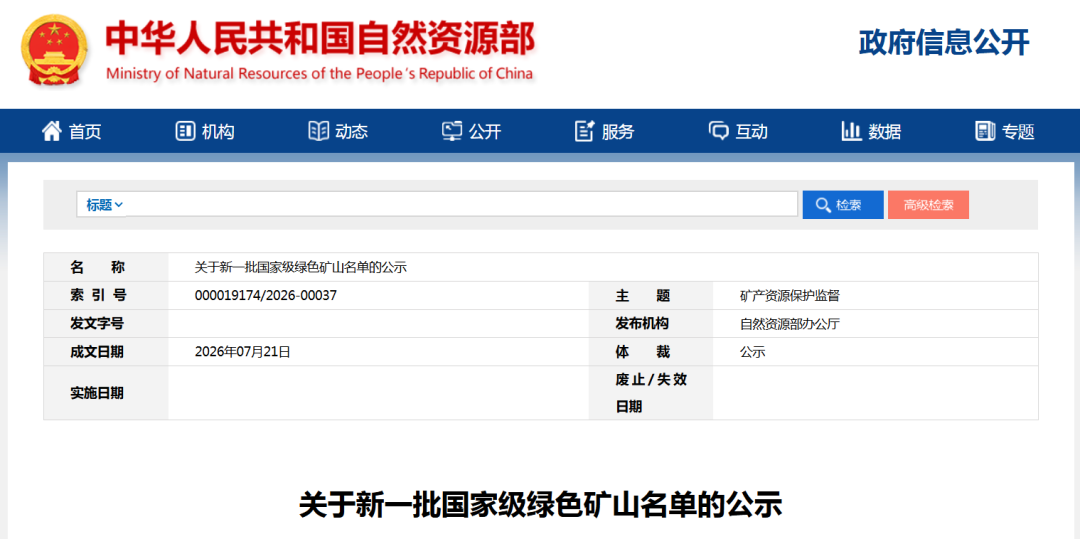Click the 名称 row label

(x=98, y=267)
